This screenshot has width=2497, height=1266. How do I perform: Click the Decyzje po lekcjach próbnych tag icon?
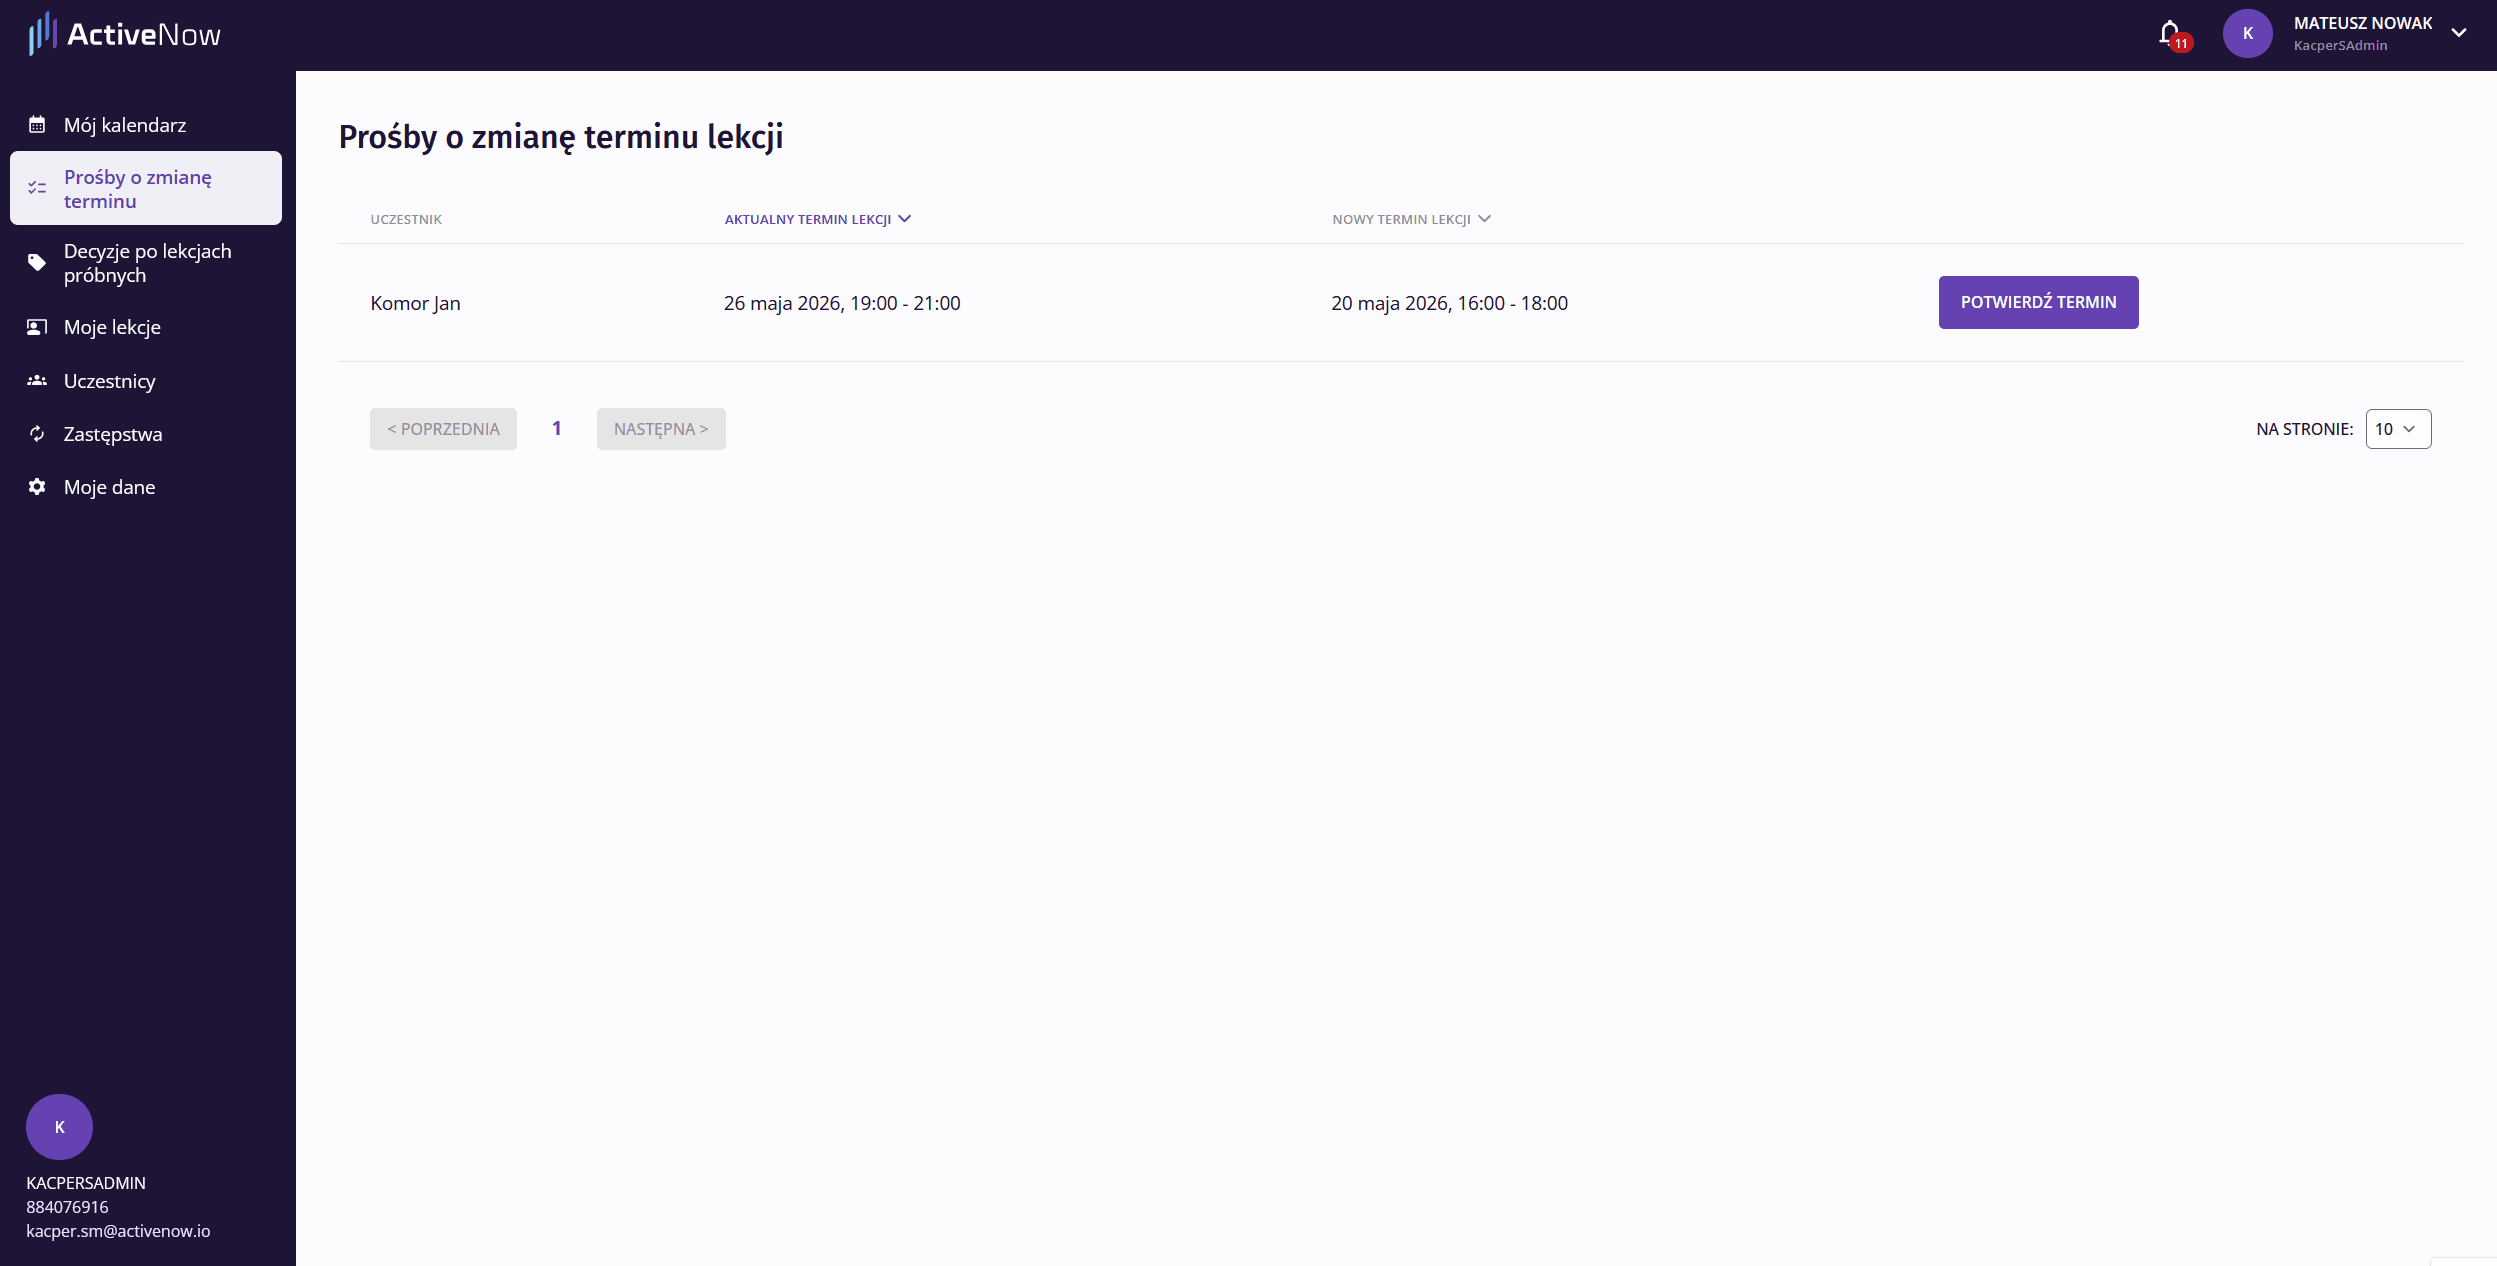click(x=37, y=263)
